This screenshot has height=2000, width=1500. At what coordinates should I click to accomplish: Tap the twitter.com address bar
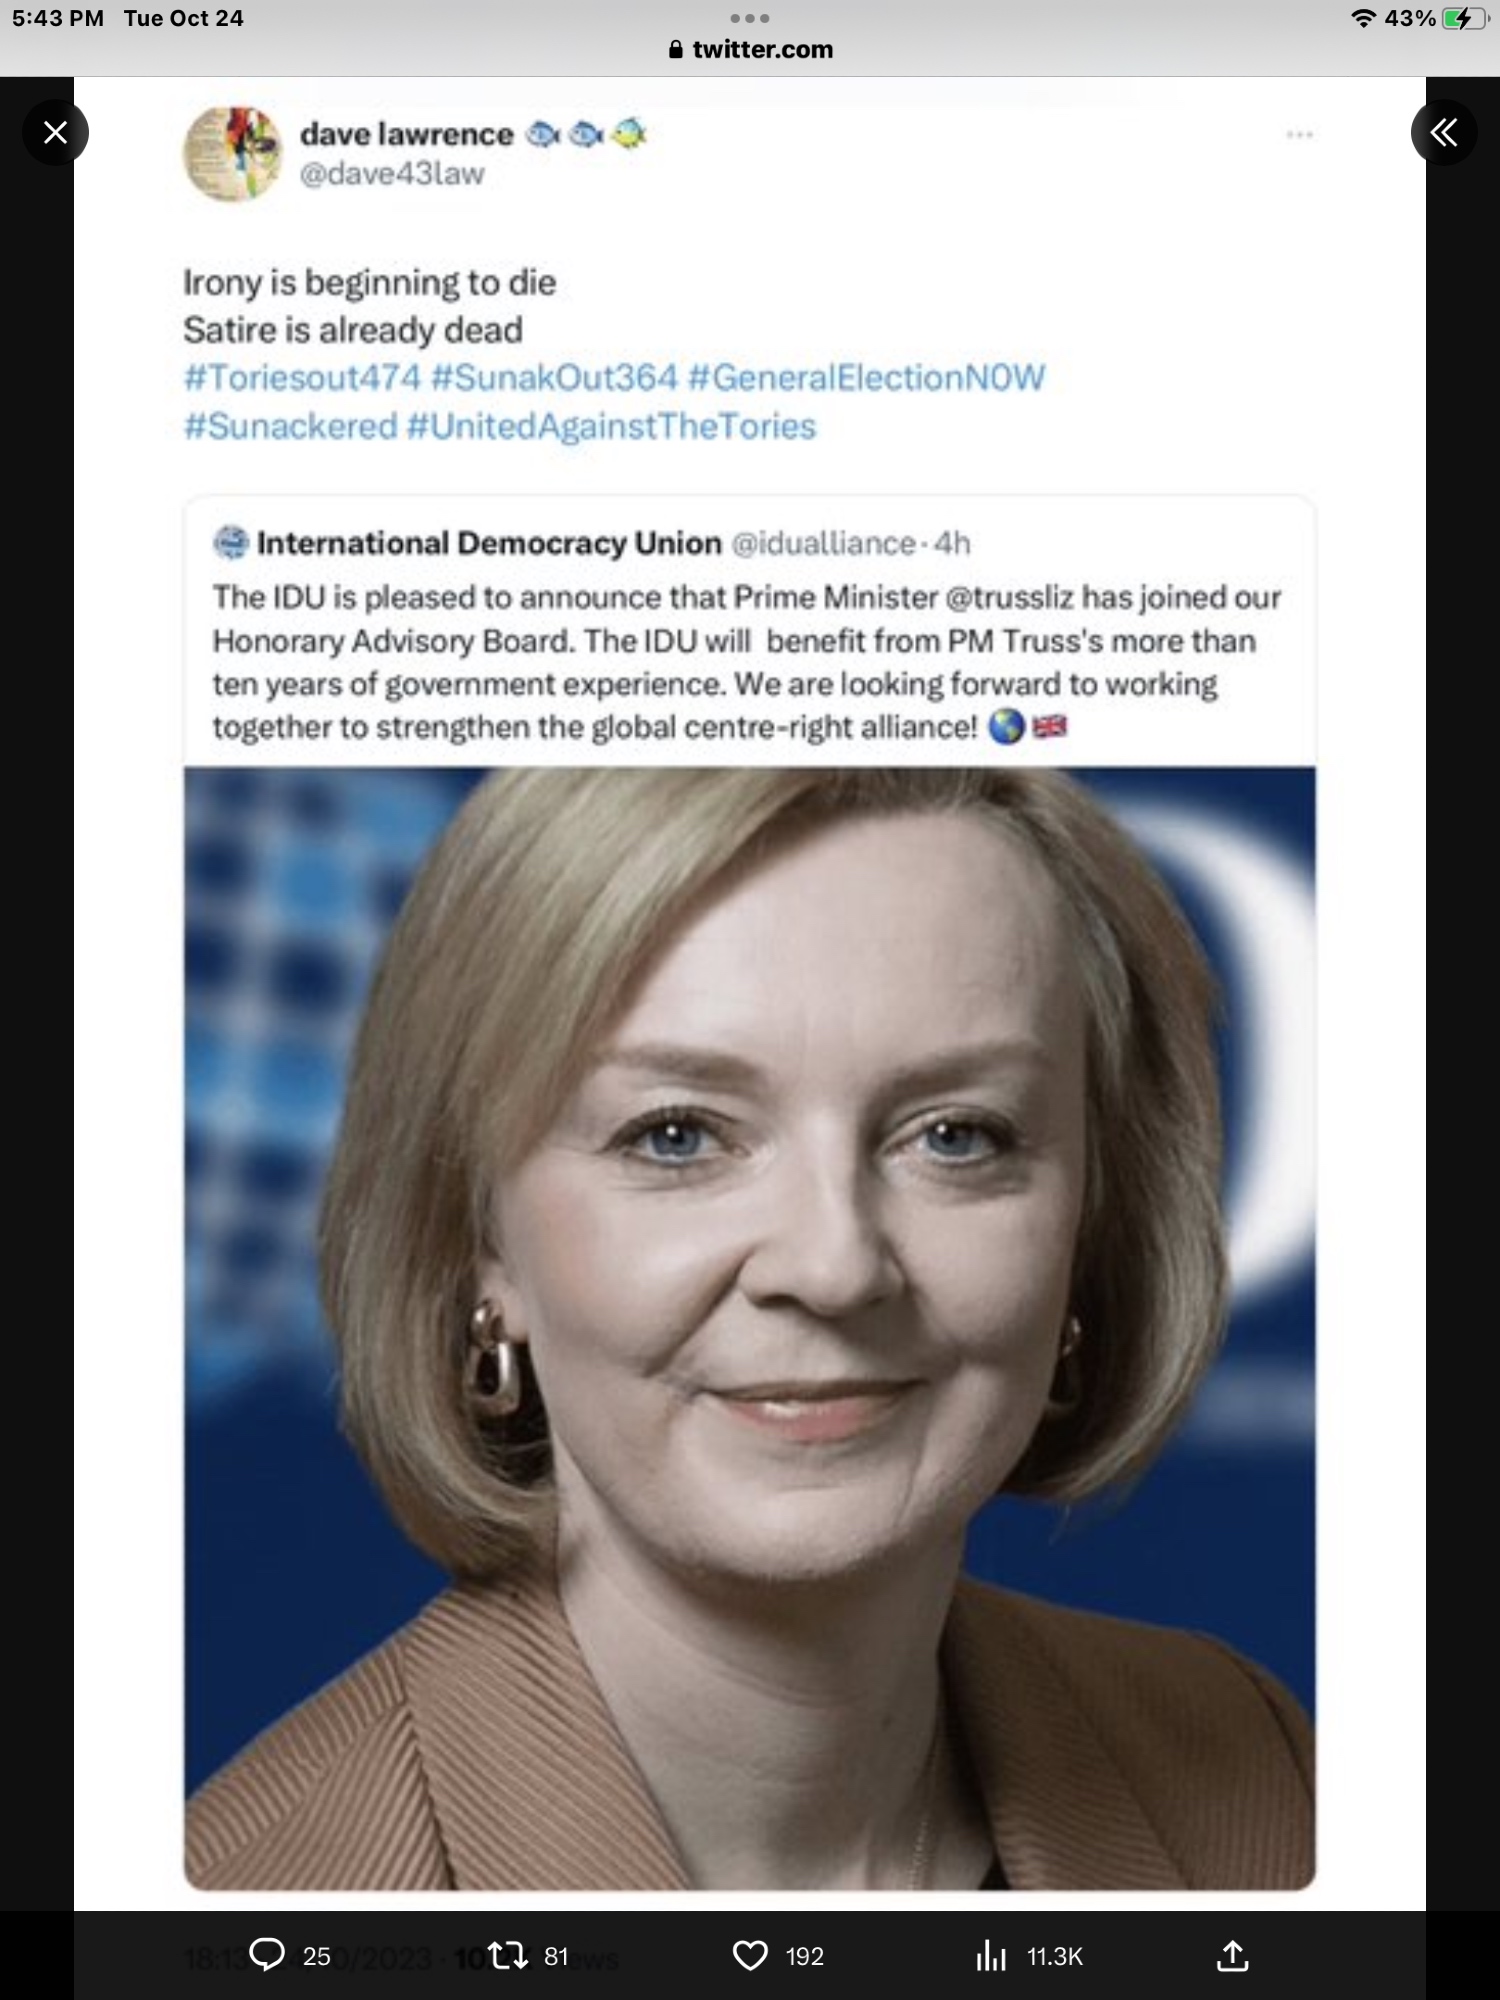[750, 49]
